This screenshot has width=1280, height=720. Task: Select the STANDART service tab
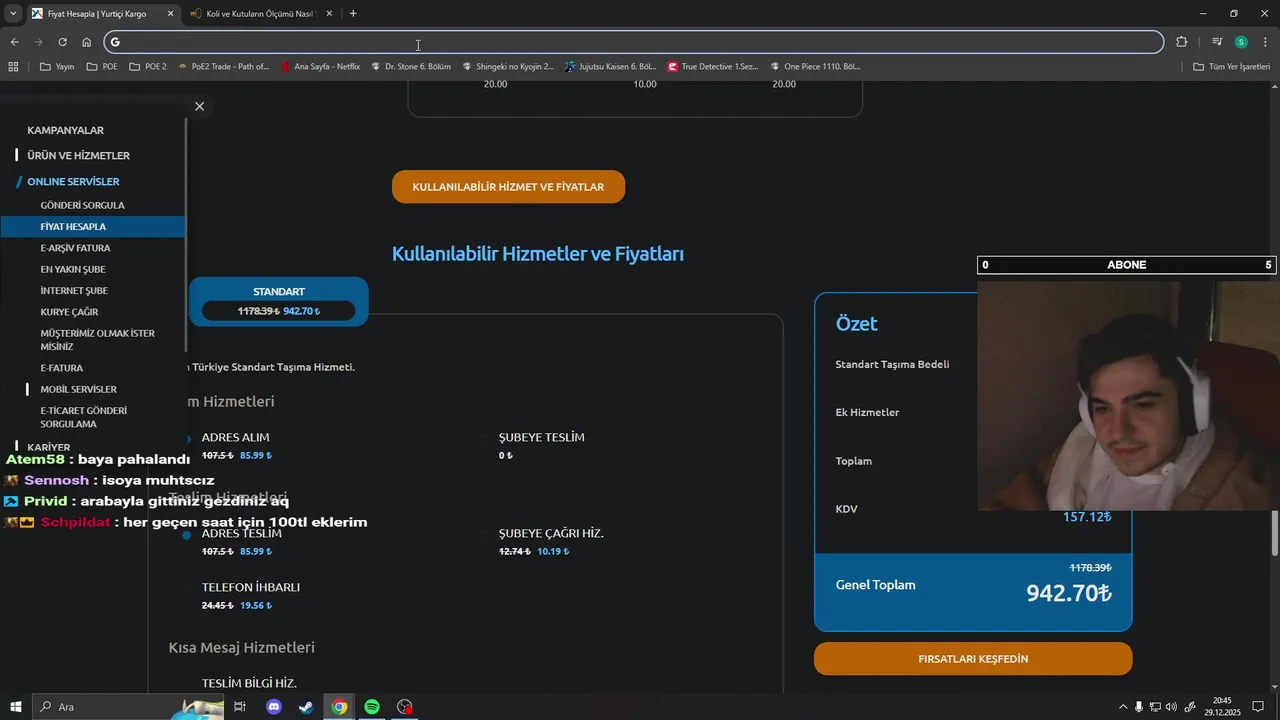[x=278, y=302]
